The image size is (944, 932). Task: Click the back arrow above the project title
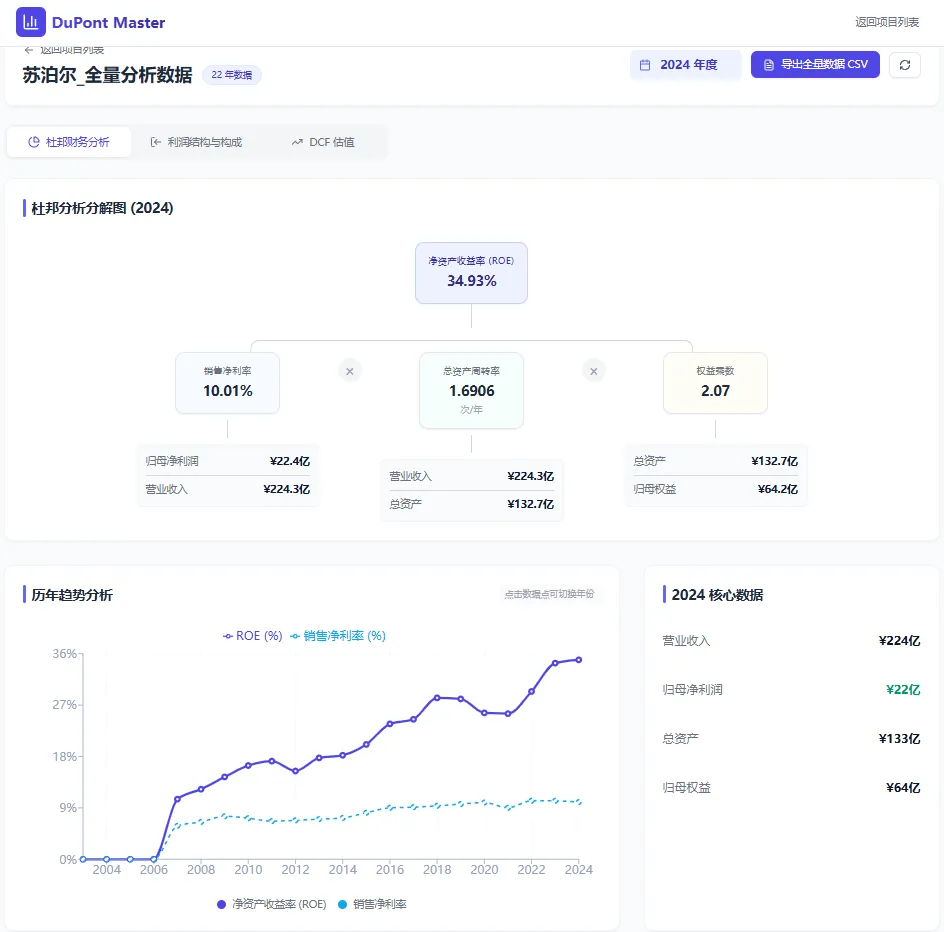click(x=29, y=50)
